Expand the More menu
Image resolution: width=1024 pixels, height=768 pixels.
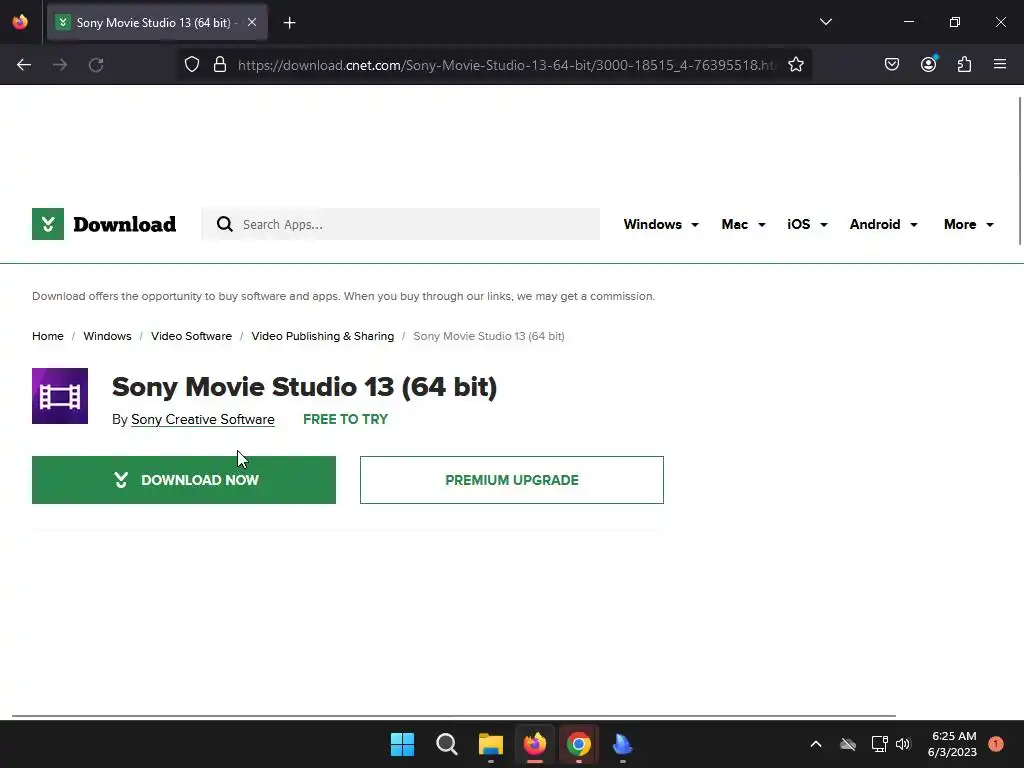[968, 224]
